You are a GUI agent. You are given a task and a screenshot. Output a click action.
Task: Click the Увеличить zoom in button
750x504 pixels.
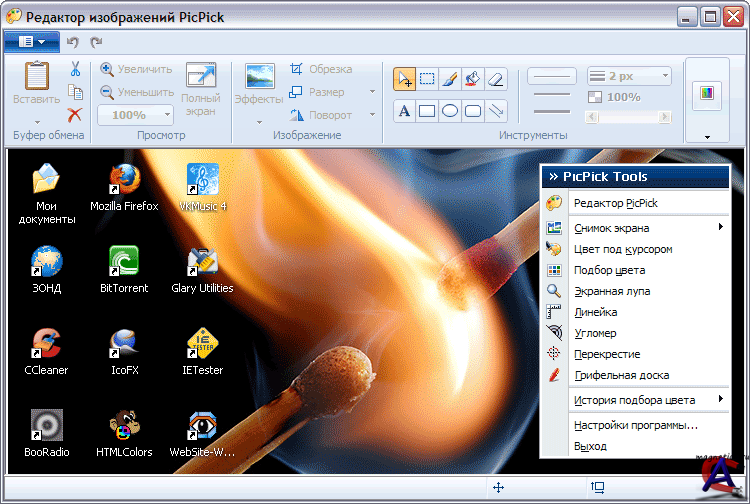pyautogui.click(x=135, y=69)
